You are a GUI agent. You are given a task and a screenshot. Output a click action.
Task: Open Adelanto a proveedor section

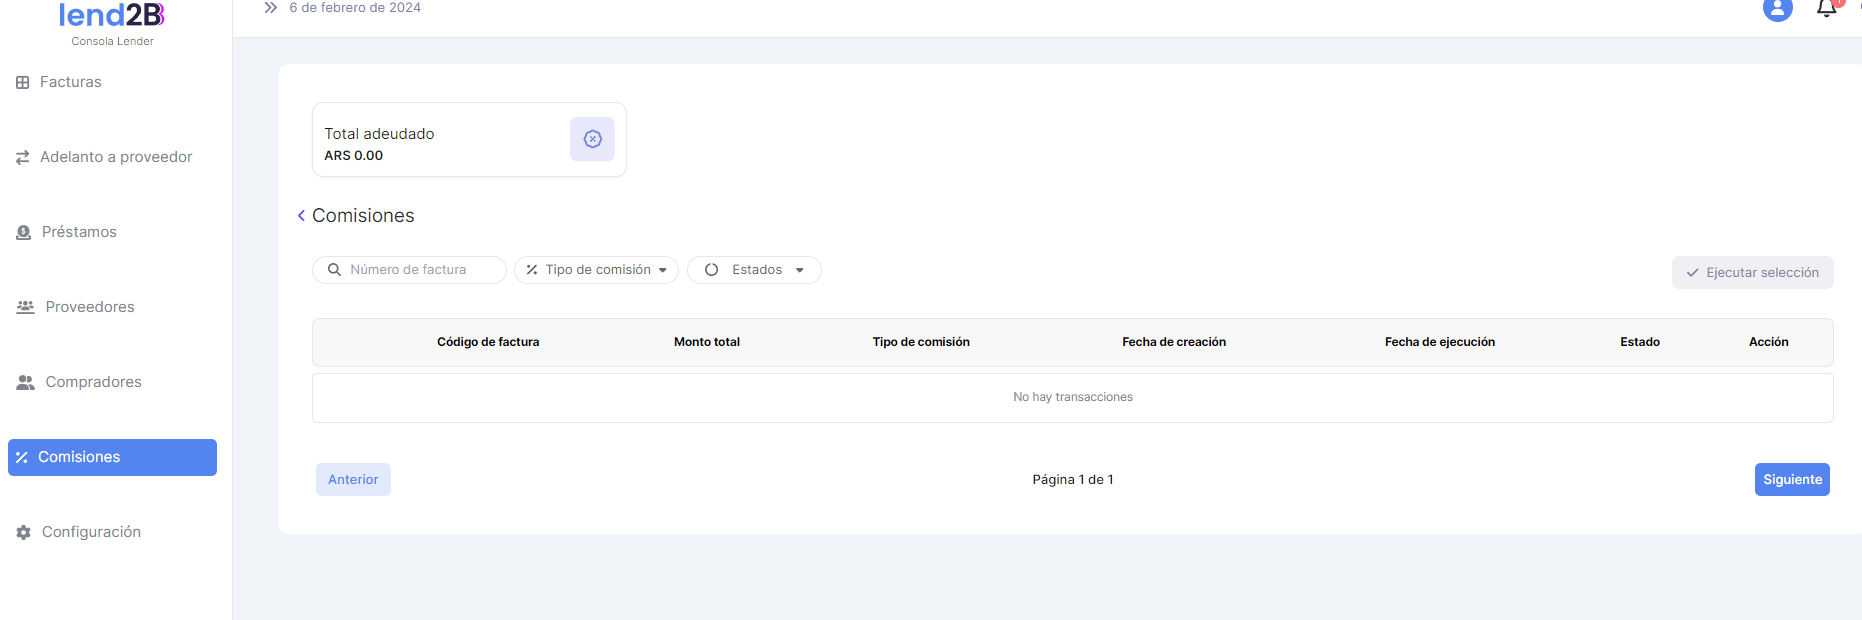click(x=115, y=157)
